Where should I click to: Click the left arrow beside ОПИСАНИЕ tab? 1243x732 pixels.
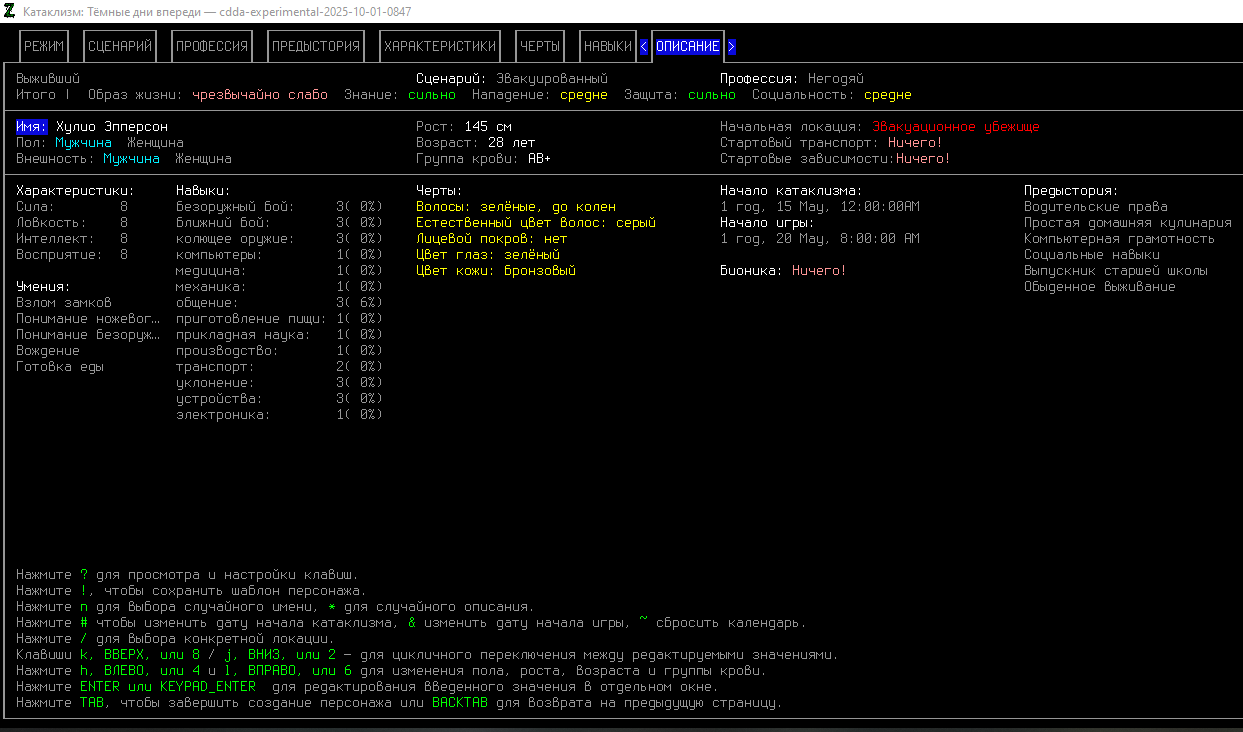[x=644, y=47]
